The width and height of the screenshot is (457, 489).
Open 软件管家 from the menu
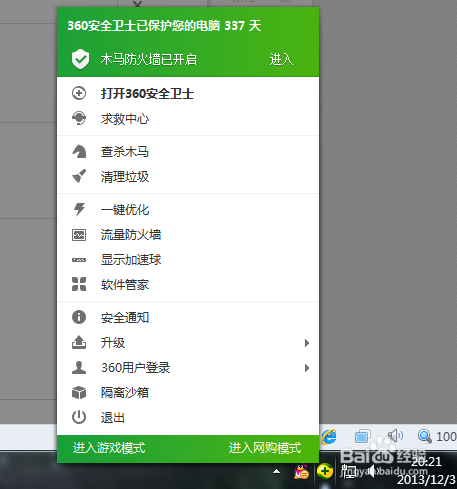(188, 285)
